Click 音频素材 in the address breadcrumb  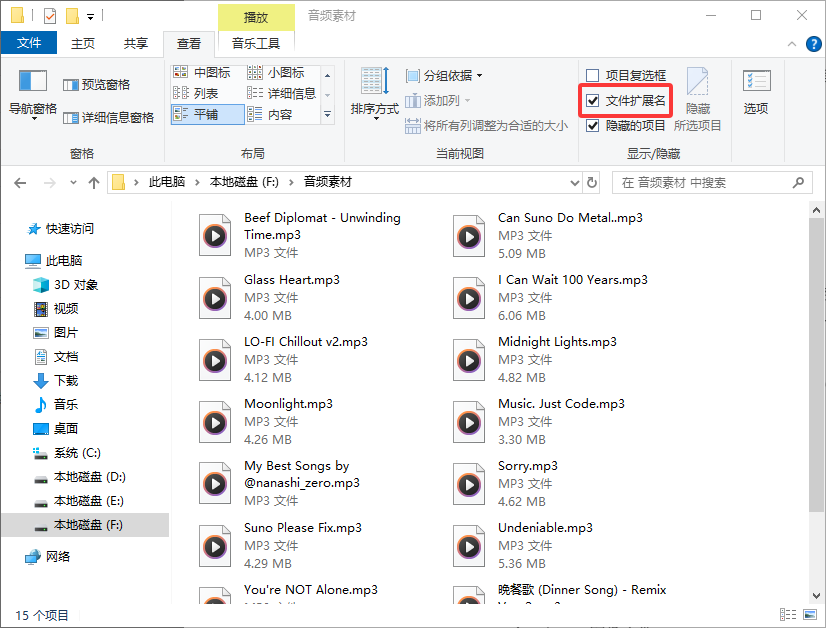328,182
